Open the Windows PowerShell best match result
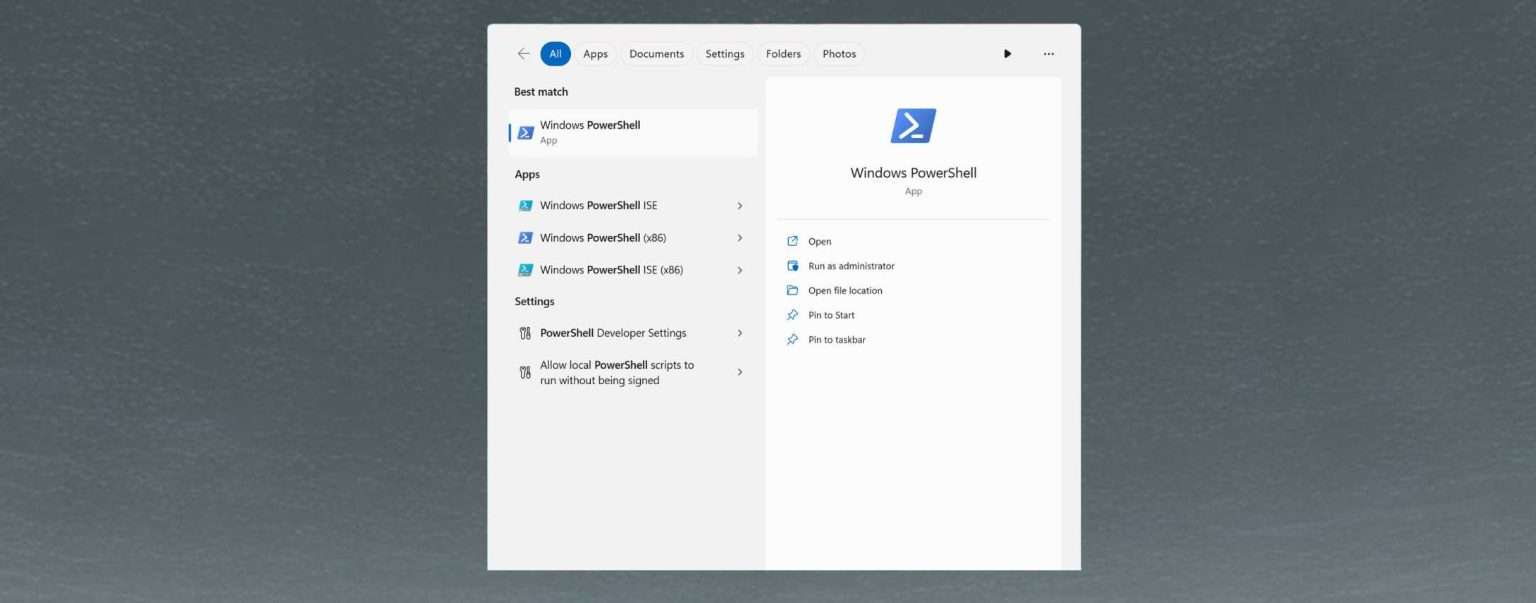1536x603 pixels. pyautogui.click(x=633, y=133)
